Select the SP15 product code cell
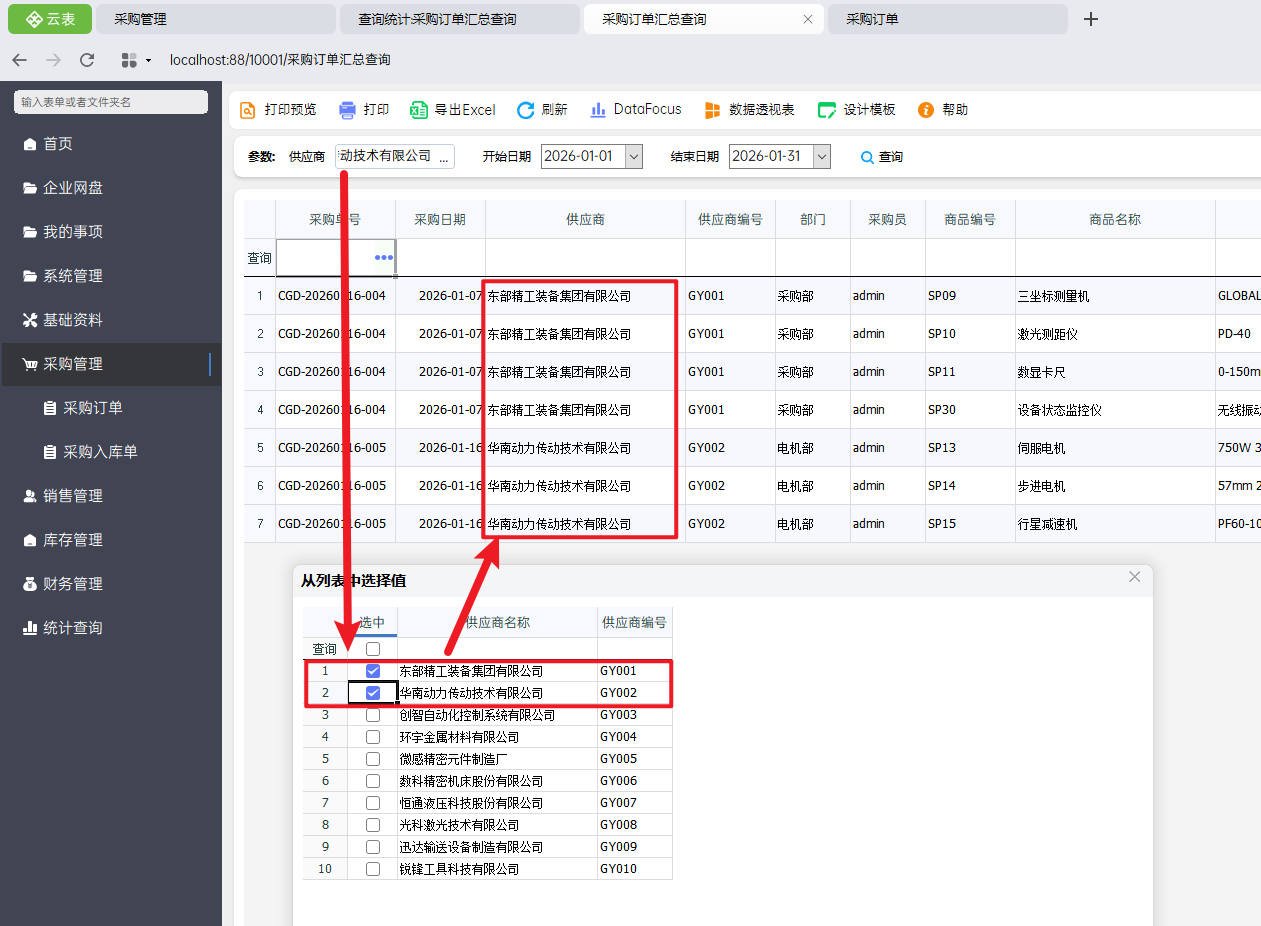1261x926 pixels. click(970, 524)
